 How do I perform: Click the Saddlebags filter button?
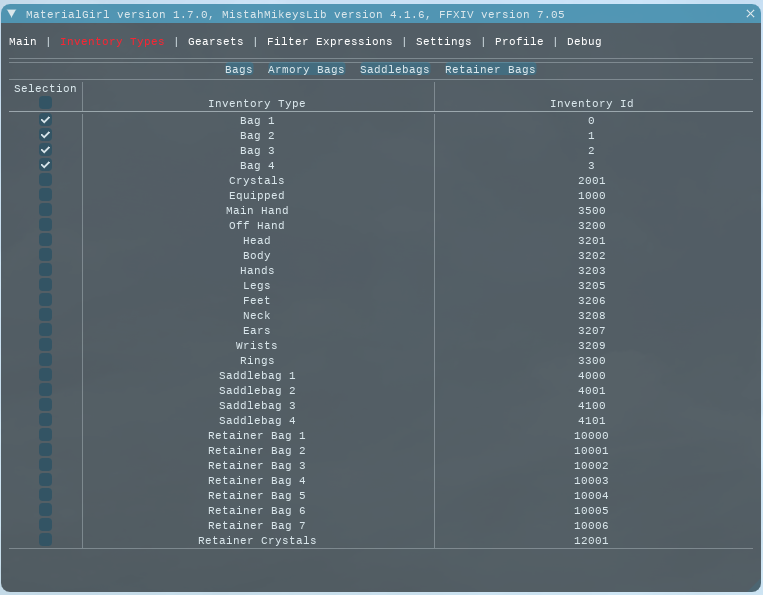[395, 70]
